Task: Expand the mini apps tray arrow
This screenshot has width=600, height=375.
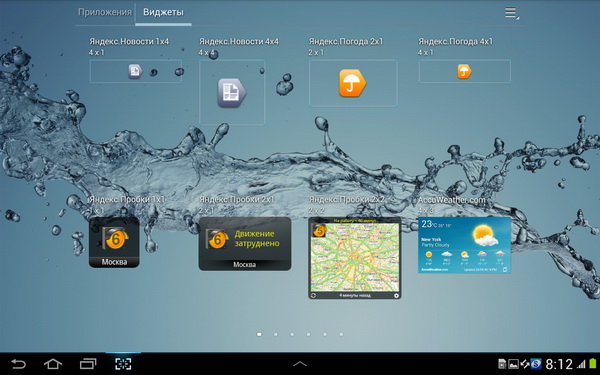Action: coord(300,364)
